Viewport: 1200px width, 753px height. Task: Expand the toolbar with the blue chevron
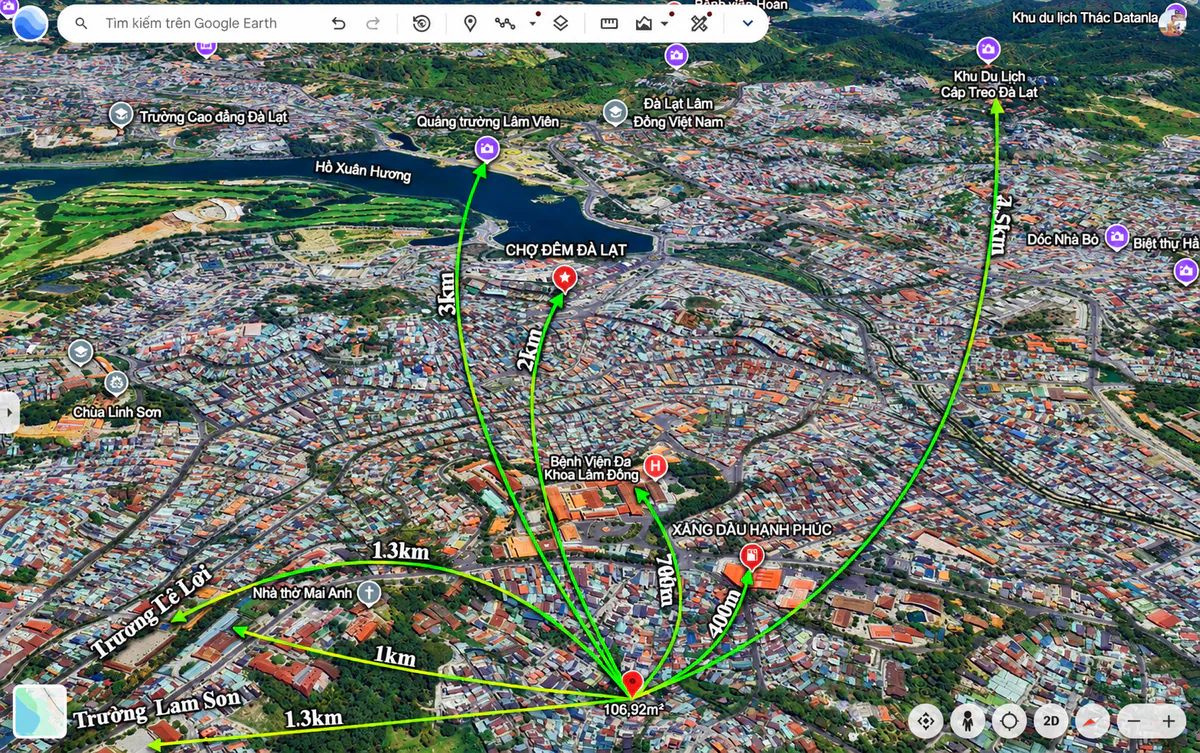(747, 23)
